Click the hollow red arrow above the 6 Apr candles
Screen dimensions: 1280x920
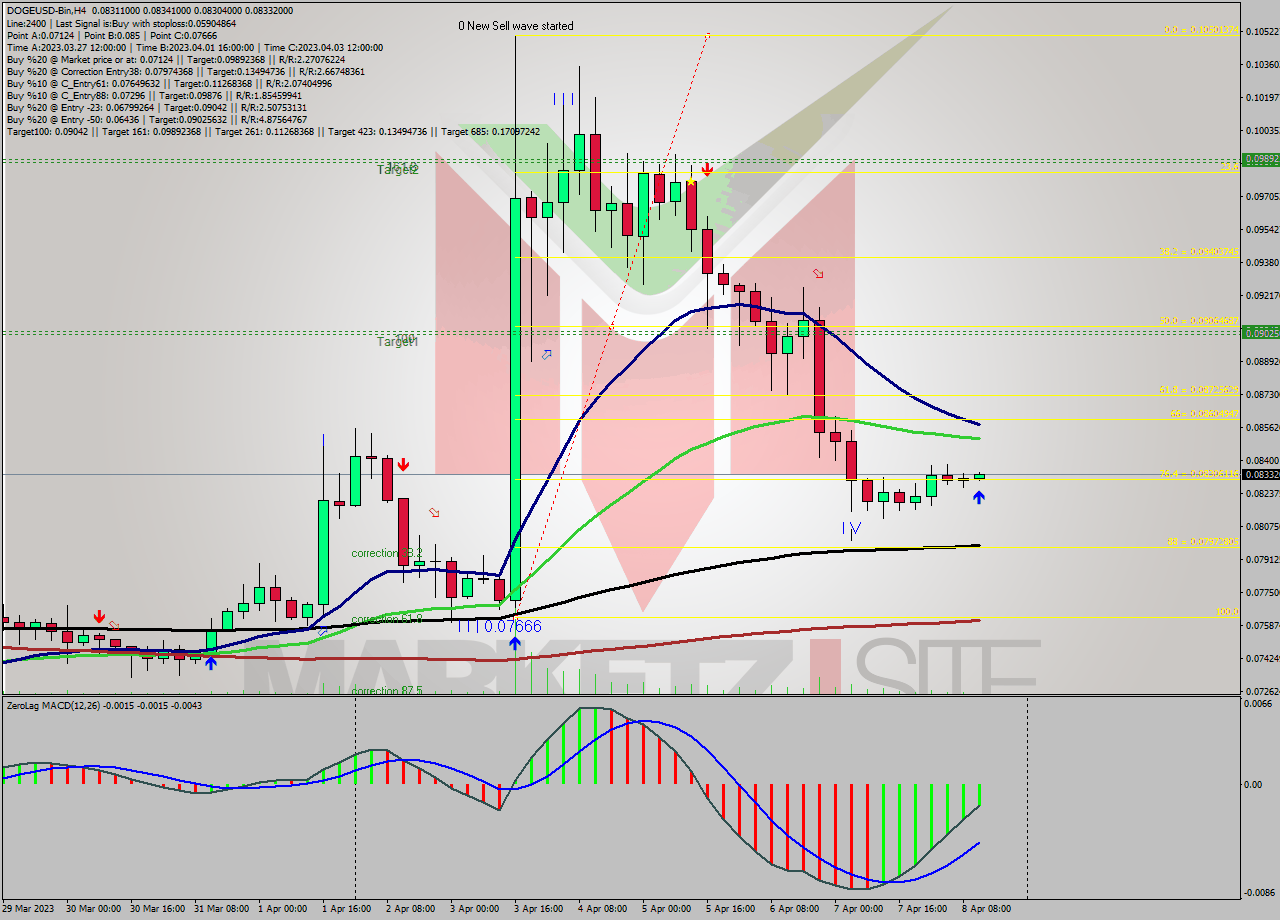818,273
